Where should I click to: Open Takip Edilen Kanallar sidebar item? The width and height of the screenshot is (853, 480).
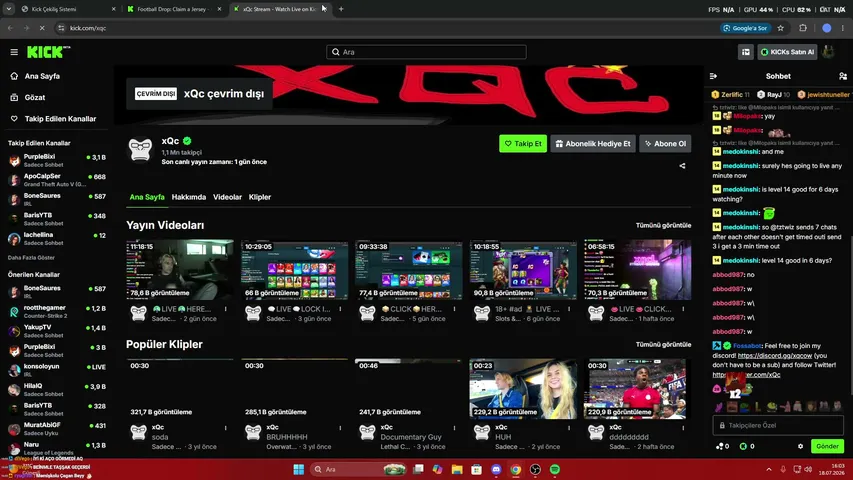pos(60,119)
